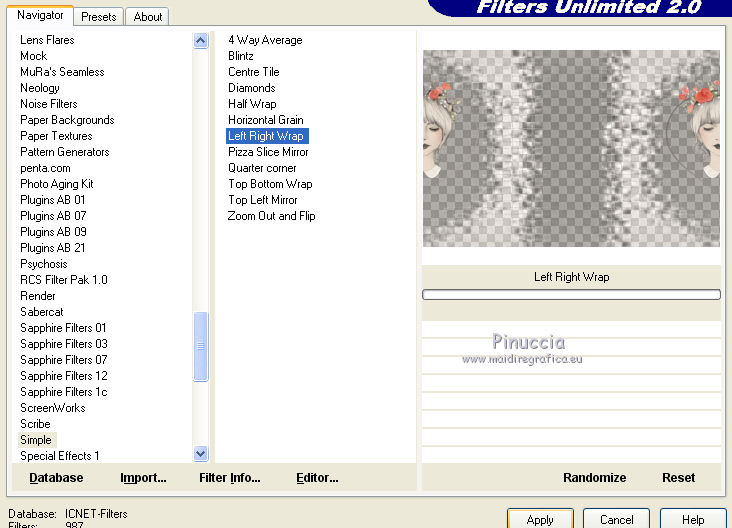Select the Simple category
Viewport: 732px width, 528px height.
click(x=36, y=440)
